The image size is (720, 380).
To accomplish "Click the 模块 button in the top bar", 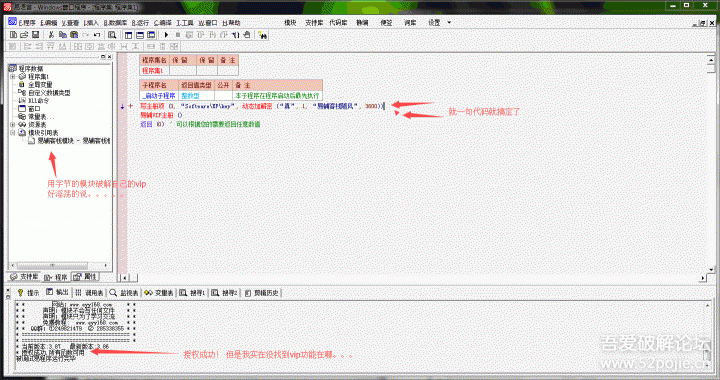I will point(290,22).
